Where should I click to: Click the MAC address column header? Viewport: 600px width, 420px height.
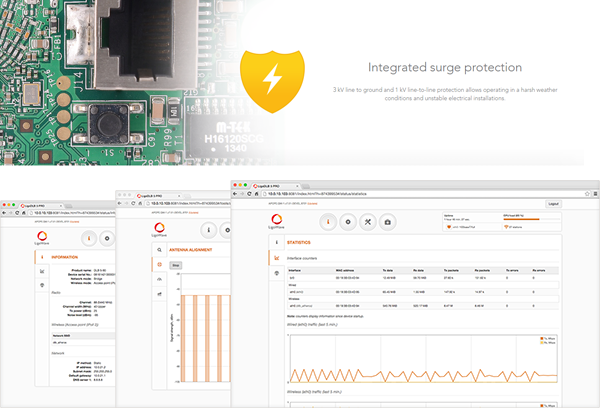pos(345,270)
